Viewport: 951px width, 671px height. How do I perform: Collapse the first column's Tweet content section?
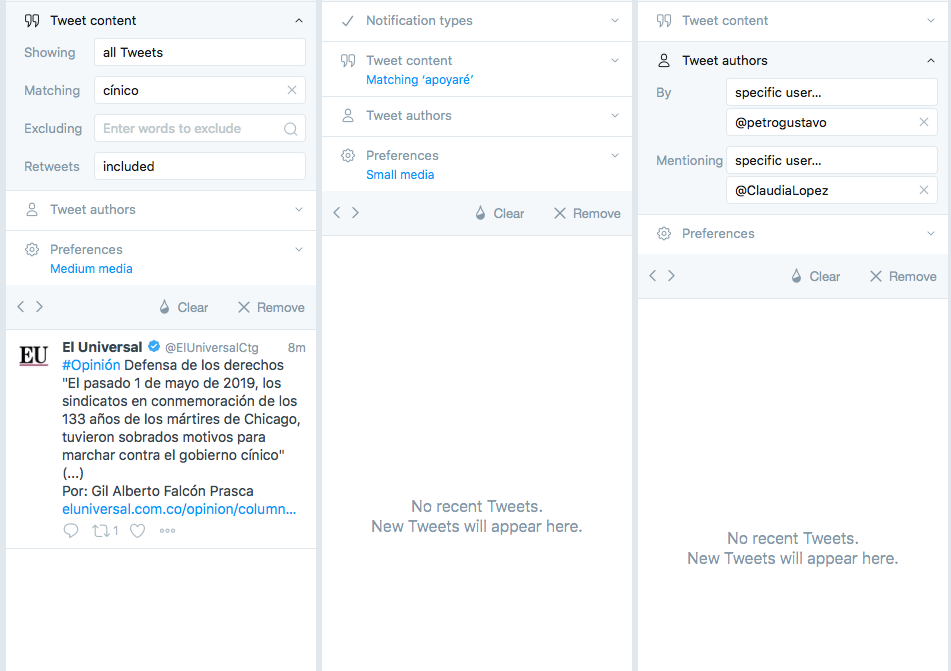pos(298,21)
